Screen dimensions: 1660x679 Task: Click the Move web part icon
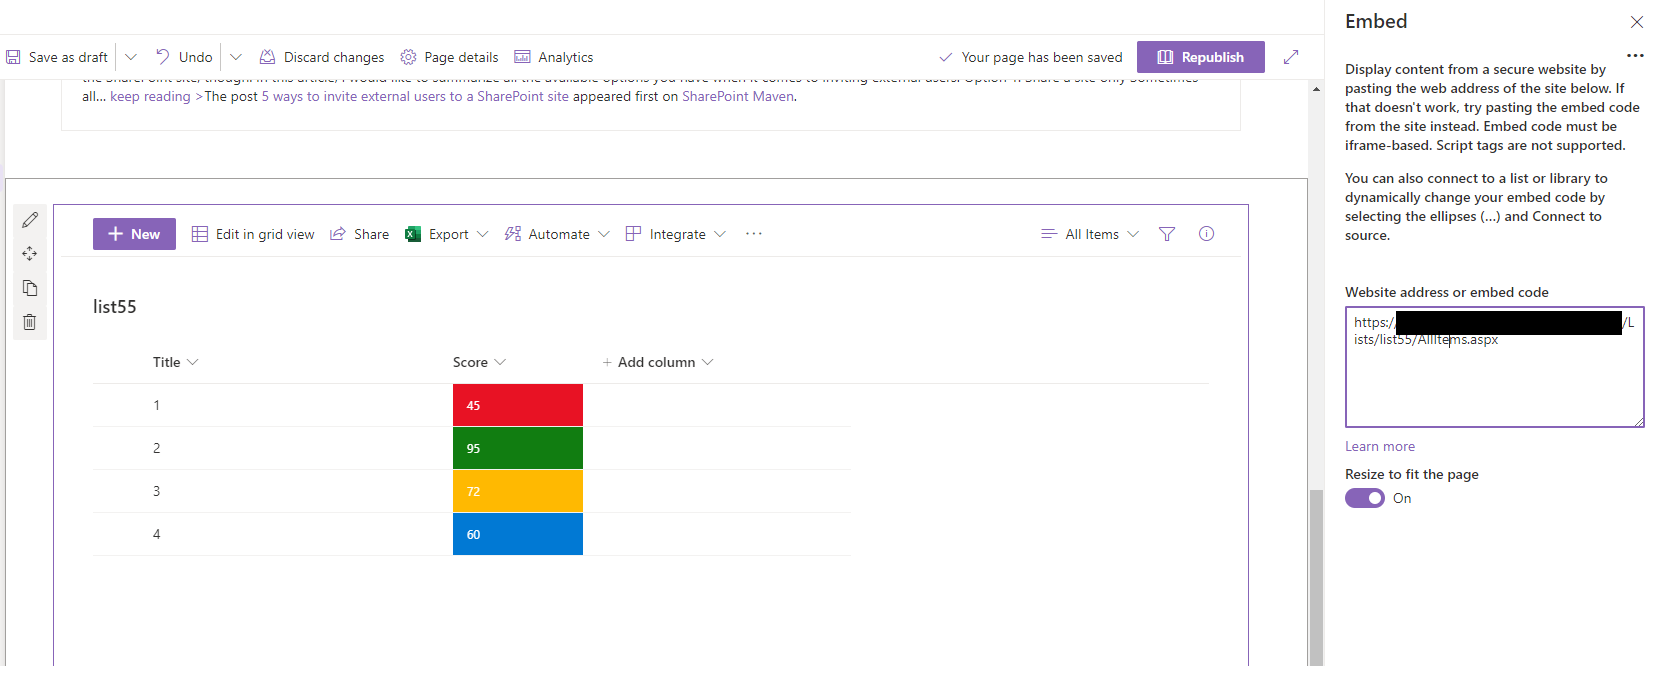point(30,254)
